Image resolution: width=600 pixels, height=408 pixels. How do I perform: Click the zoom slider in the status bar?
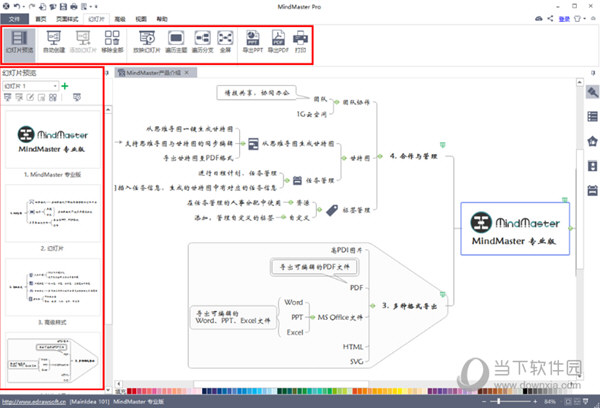click(x=509, y=401)
